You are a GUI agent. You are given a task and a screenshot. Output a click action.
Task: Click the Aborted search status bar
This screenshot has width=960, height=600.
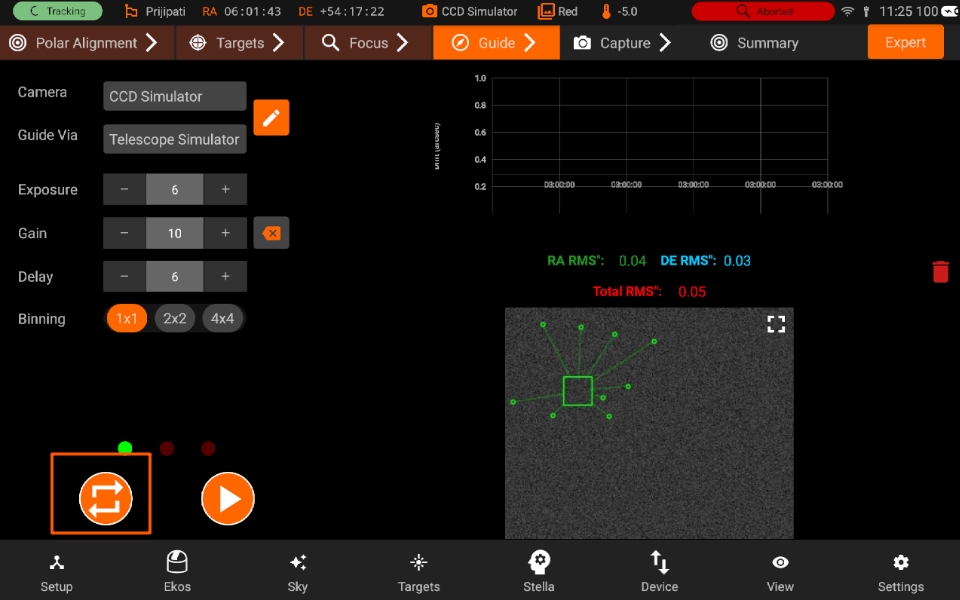763,11
